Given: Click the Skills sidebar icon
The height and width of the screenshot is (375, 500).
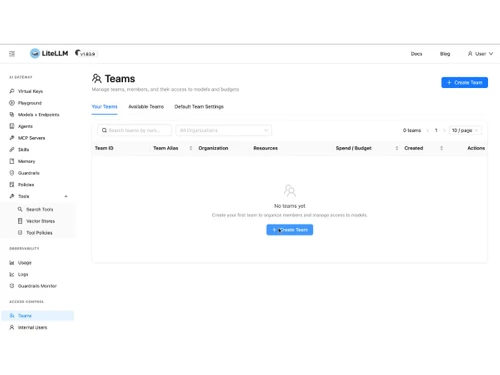Looking at the screenshot, I should [12, 149].
